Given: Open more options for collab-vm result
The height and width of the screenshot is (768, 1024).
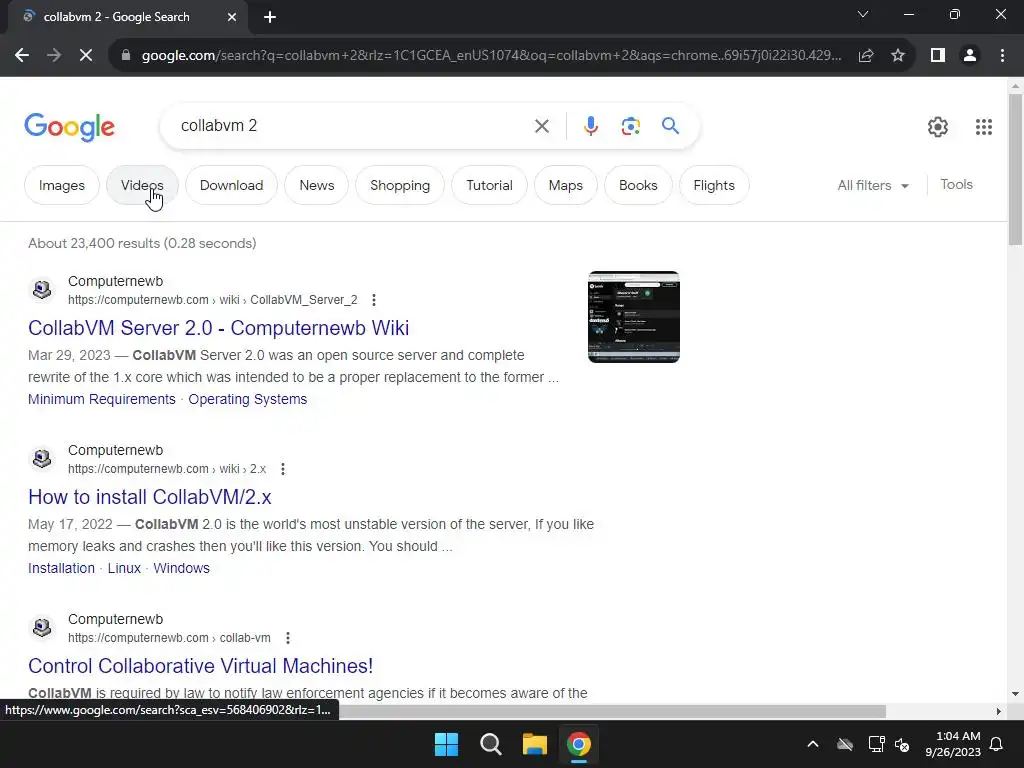Looking at the screenshot, I should (287, 638).
